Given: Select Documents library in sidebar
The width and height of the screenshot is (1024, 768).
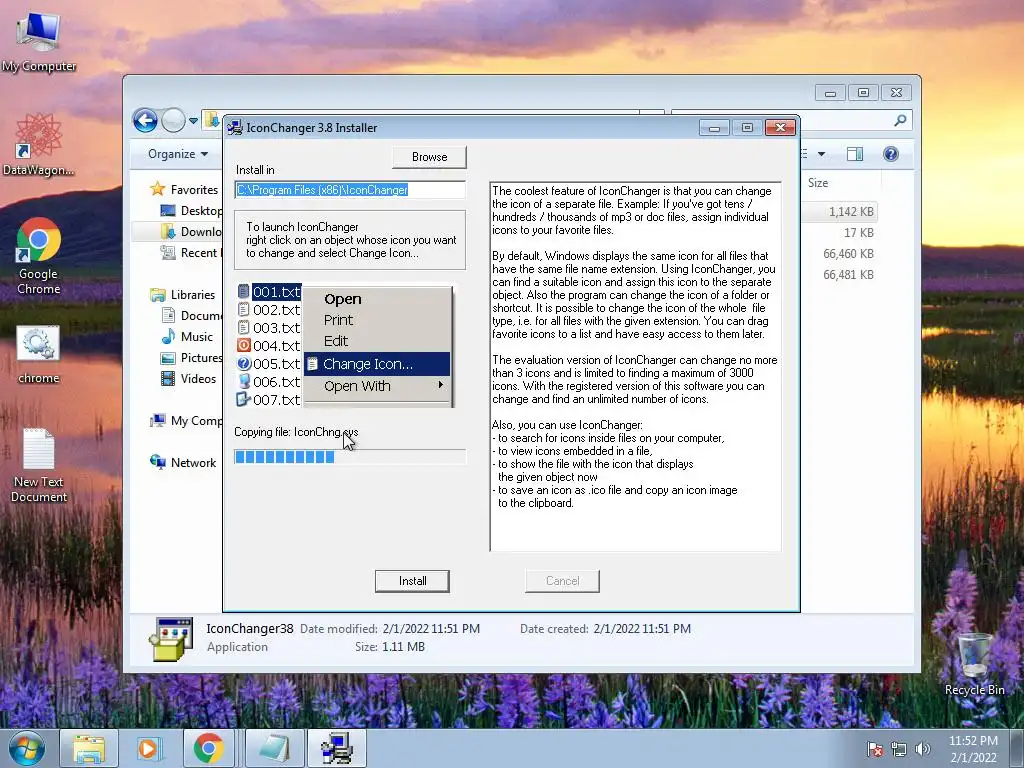Looking at the screenshot, I should click(191, 315).
